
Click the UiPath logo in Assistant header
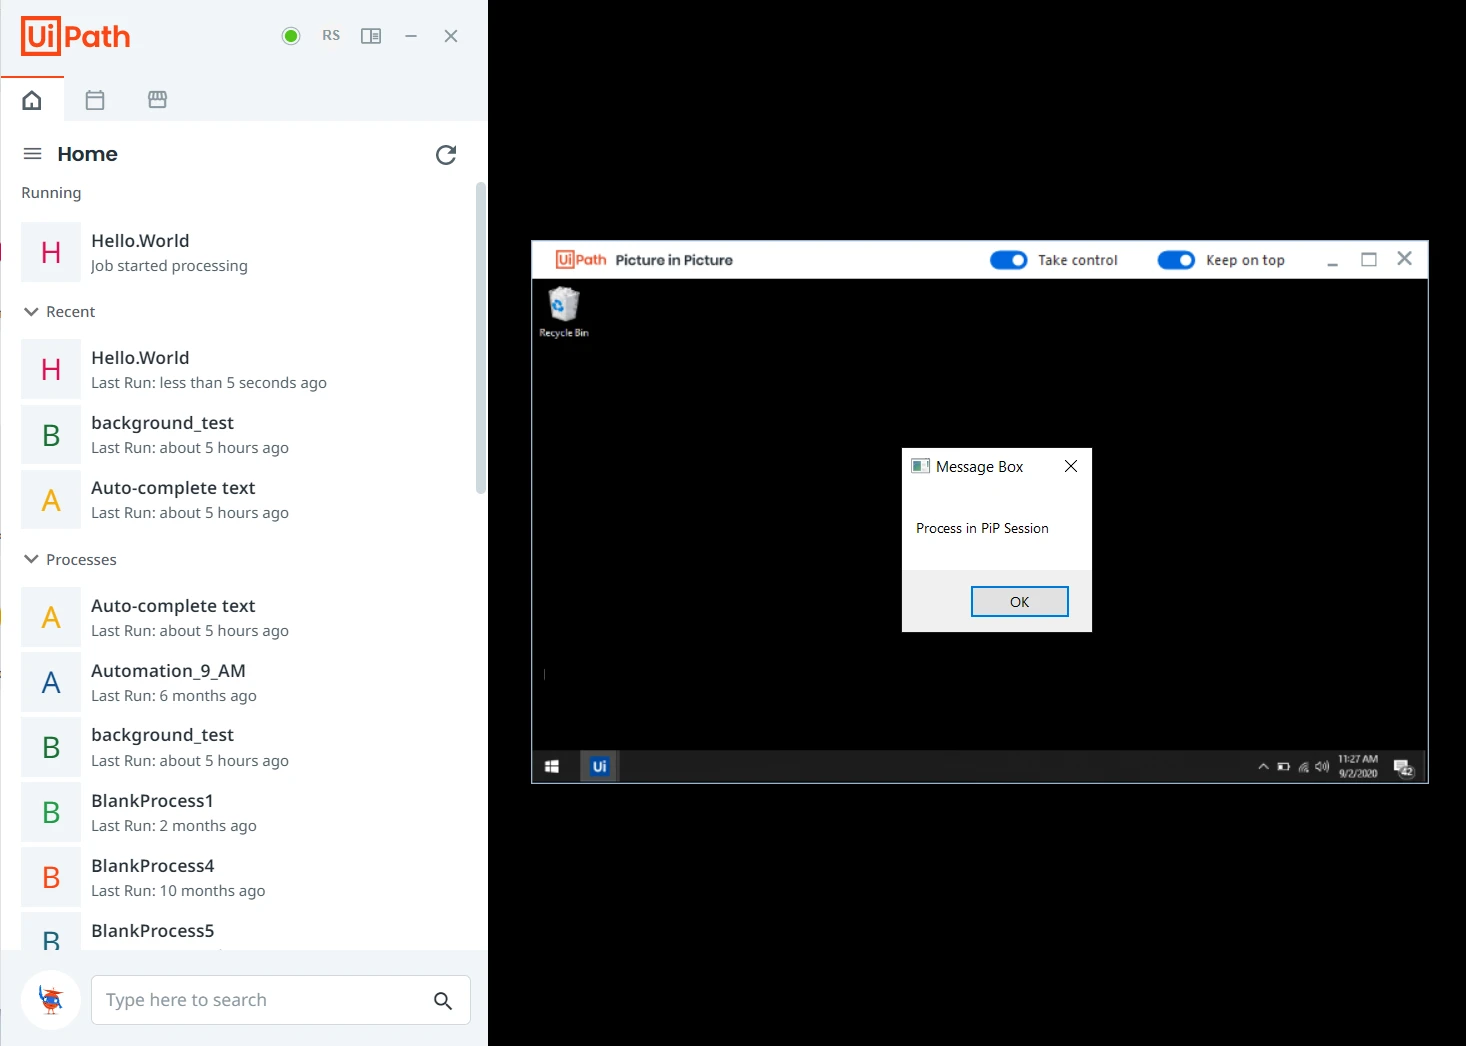(x=76, y=36)
